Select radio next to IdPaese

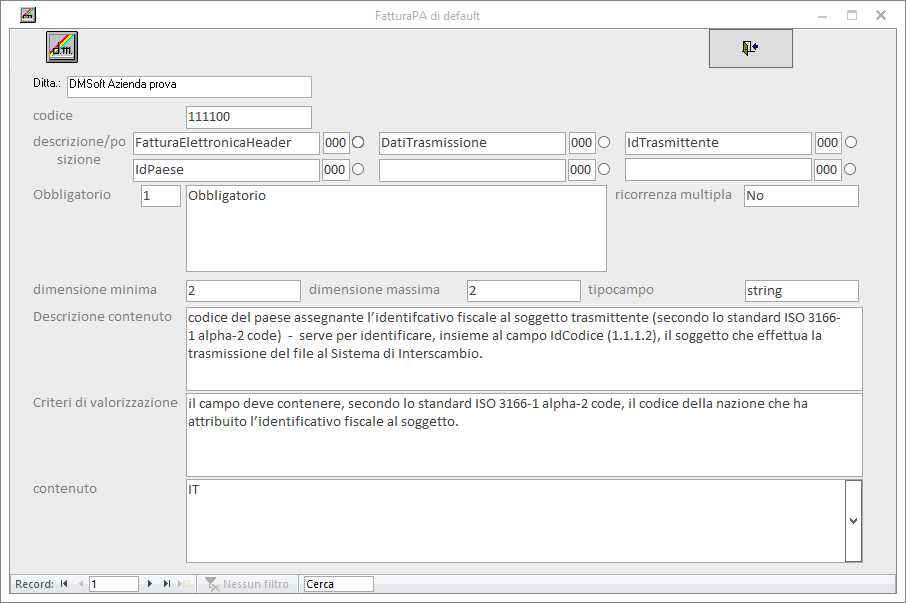[x=358, y=169]
